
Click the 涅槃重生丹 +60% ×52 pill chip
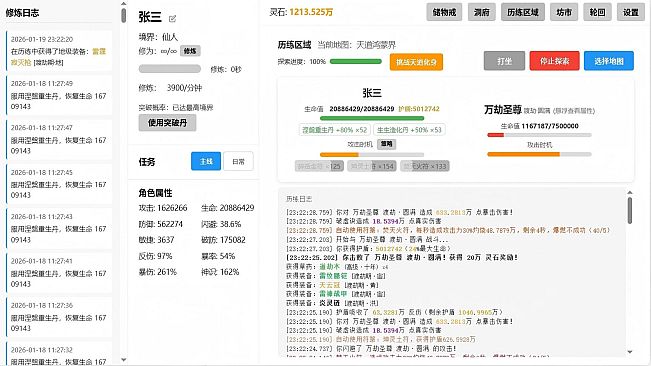tap(334, 130)
